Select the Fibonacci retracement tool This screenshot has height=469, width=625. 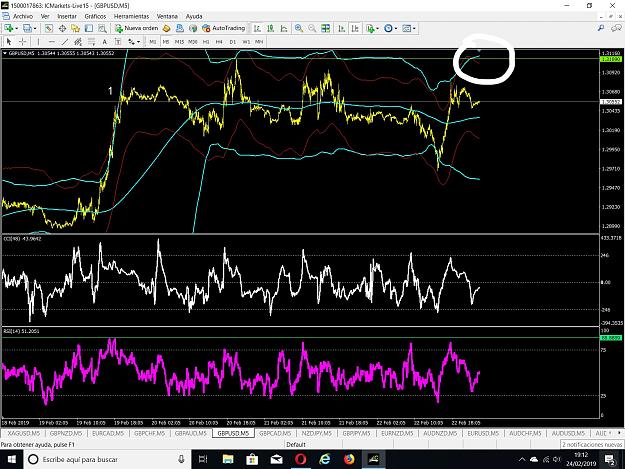[91, 41]
